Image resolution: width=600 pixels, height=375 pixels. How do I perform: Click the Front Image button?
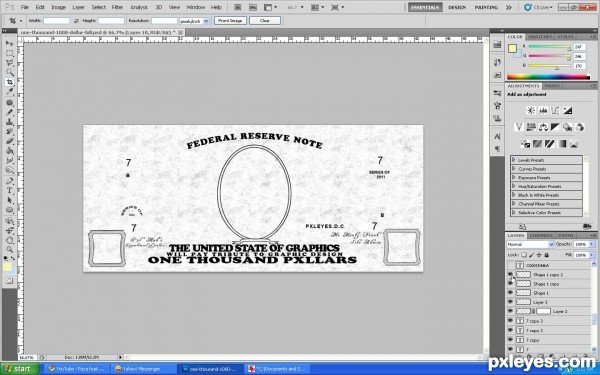tap(230, 21)
